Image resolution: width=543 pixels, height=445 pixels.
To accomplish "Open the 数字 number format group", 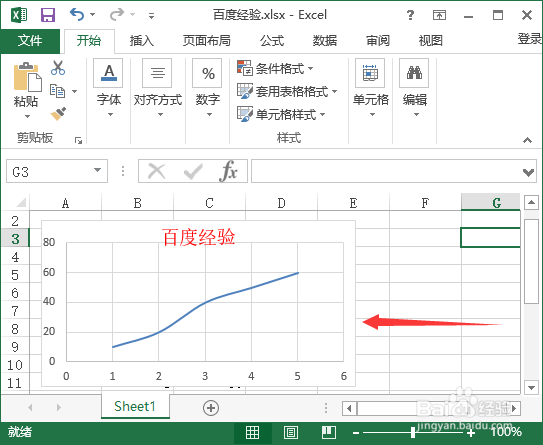I will [207, 88].
